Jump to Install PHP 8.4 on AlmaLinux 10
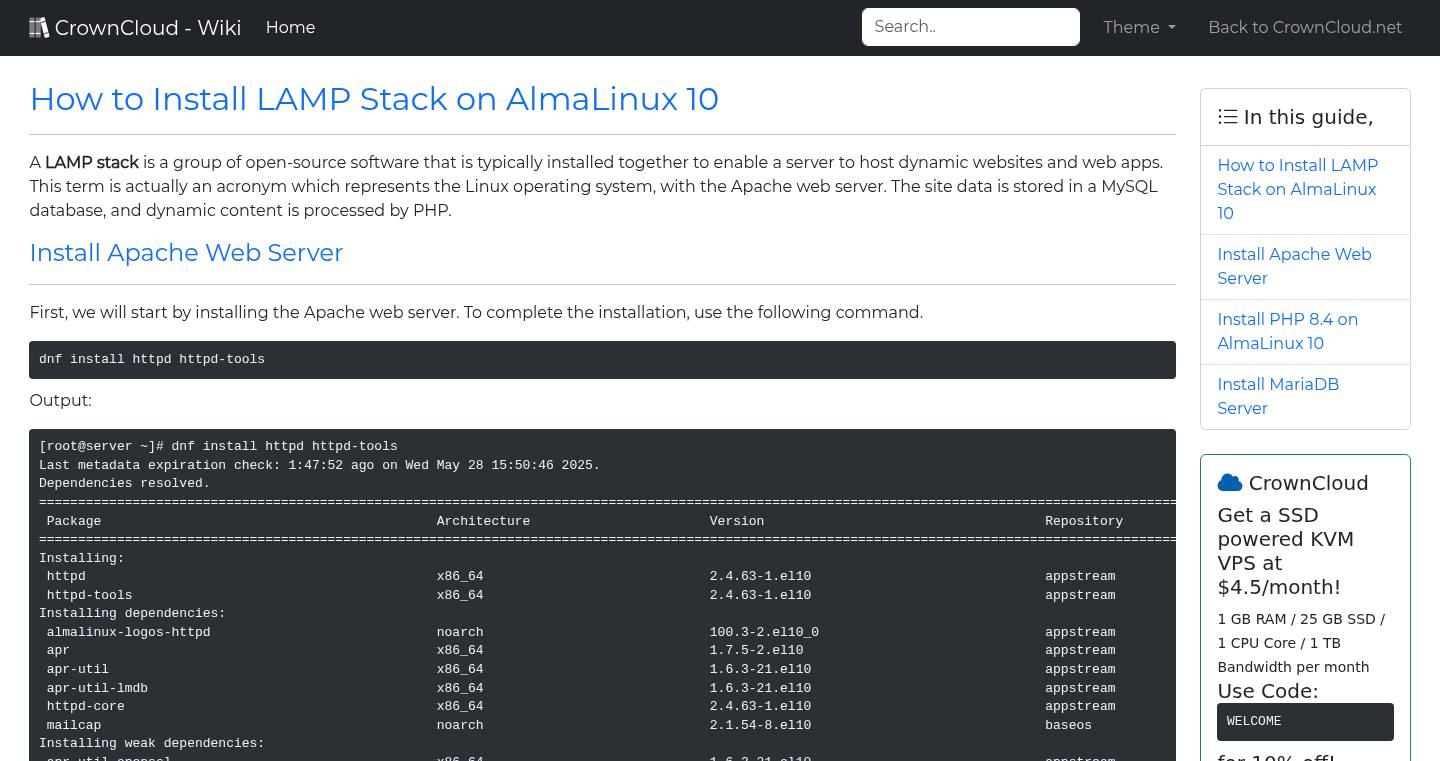Image resolution: width=1440 pixels, height=761 pixels. click(x=1287, y=331)
